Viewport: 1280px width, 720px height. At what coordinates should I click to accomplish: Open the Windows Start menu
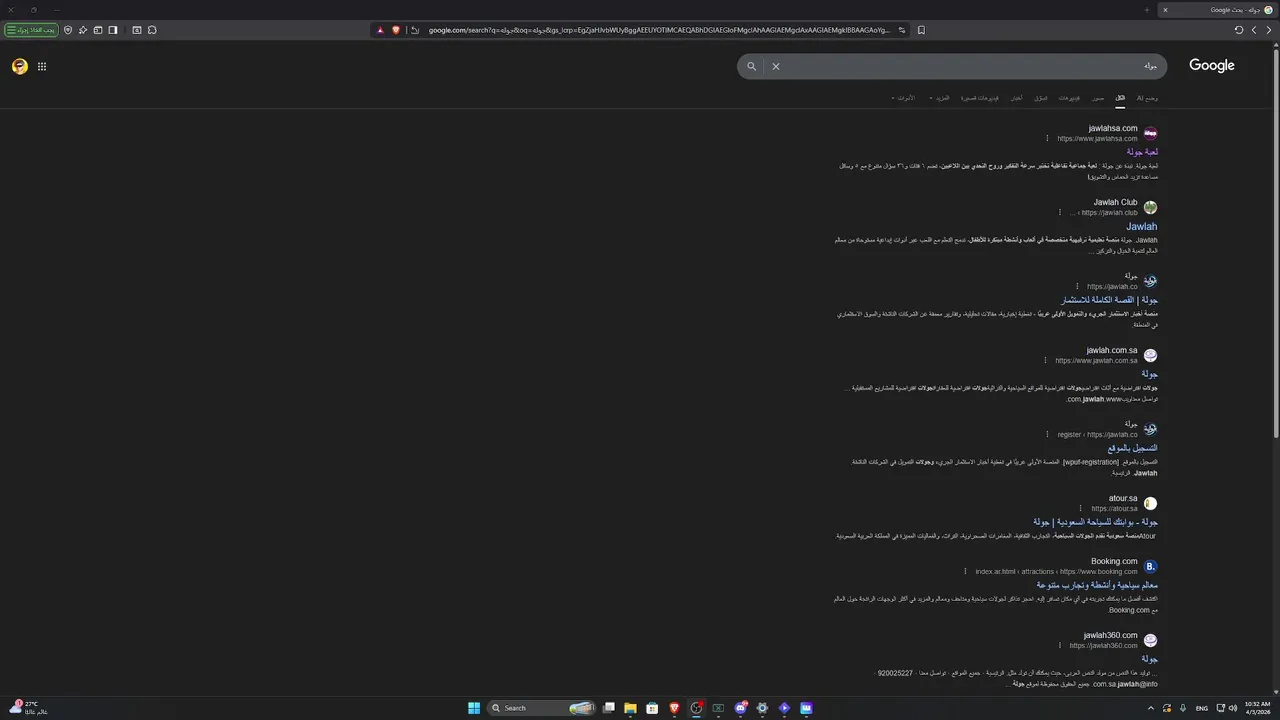tap(474, 708)
